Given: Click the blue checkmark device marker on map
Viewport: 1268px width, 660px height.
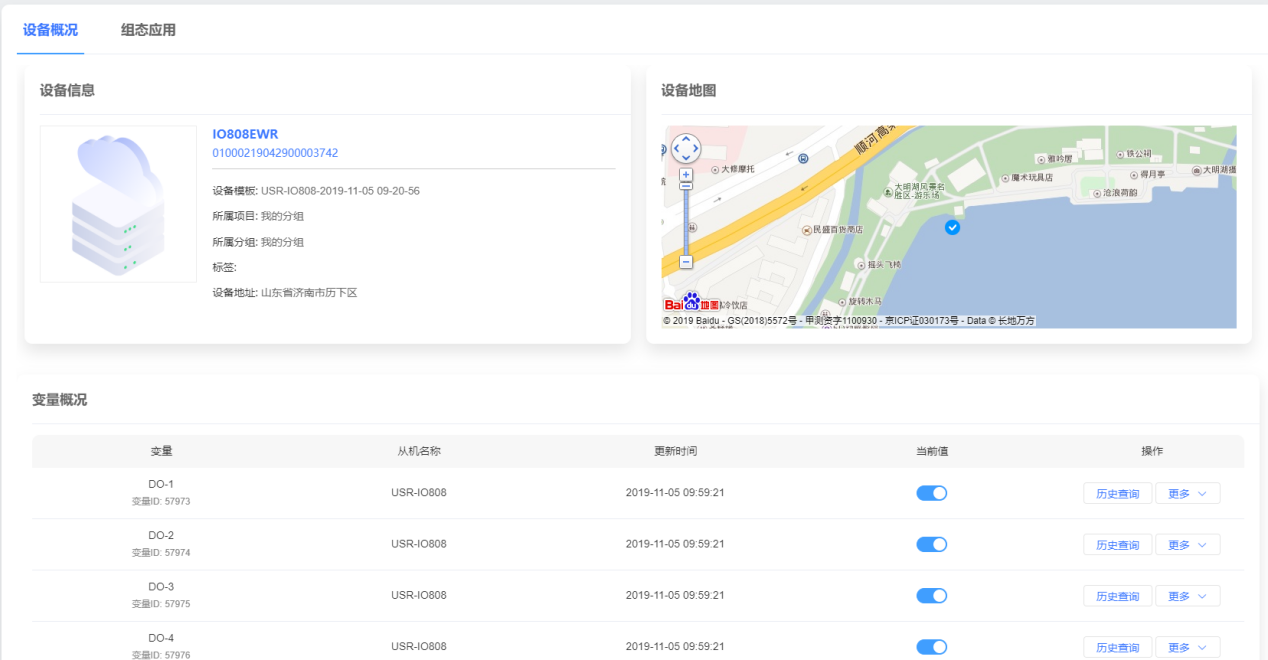Looking at the screenshot, I should point(952,228).
